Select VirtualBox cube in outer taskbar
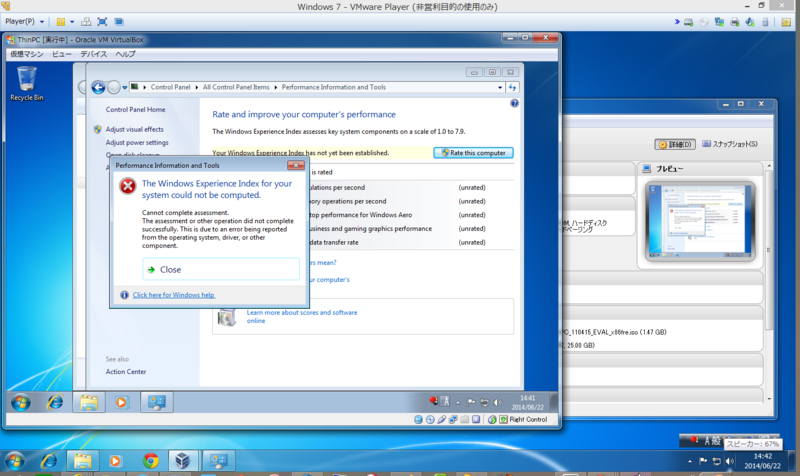The width and height of the screenshot is (800, 476). [x=182, y=461]
